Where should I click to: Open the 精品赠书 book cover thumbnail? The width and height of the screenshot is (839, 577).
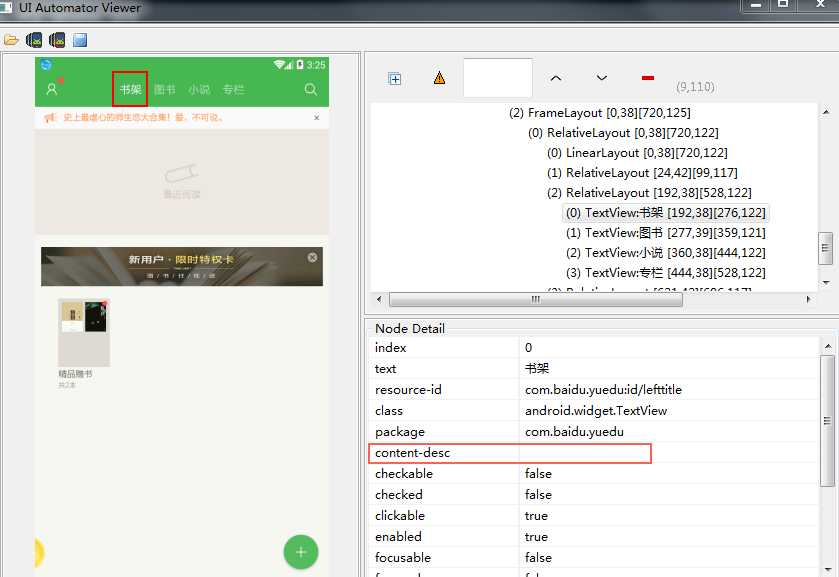(84, 332)
